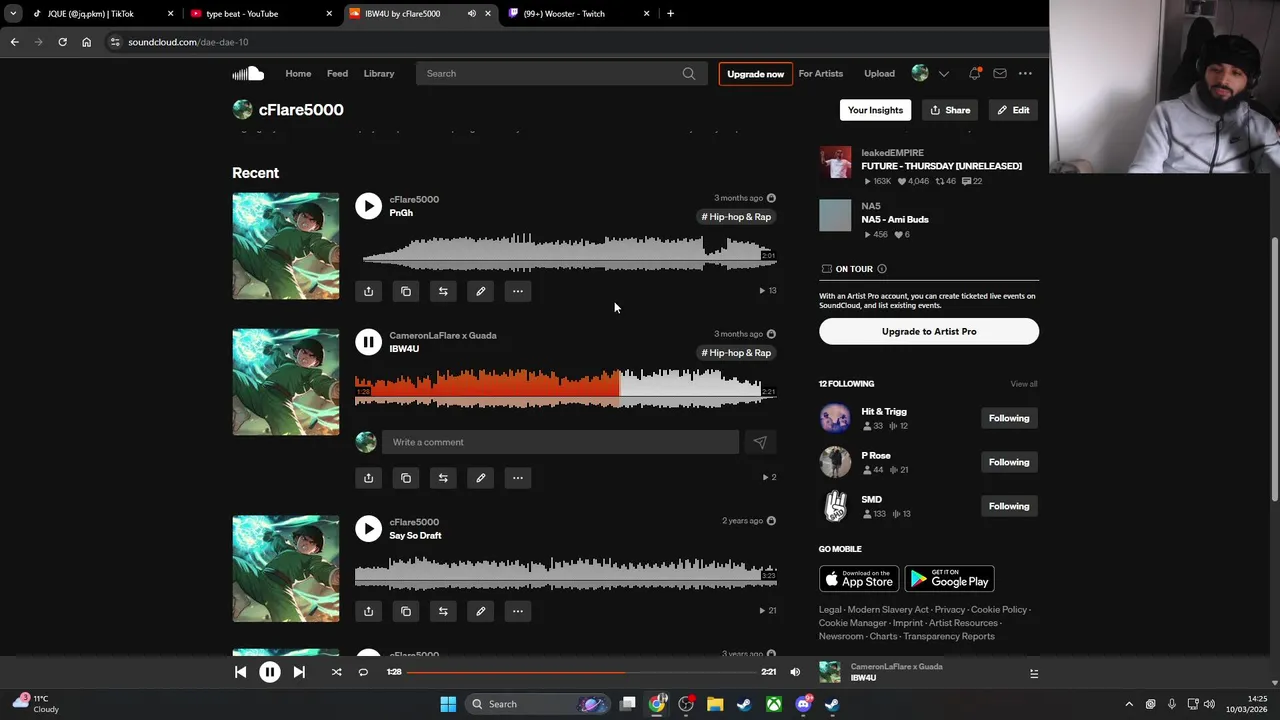This screenshot has width=1280, height=720.
Task: Toggle Following for SMD
Action: [1009, 506]
